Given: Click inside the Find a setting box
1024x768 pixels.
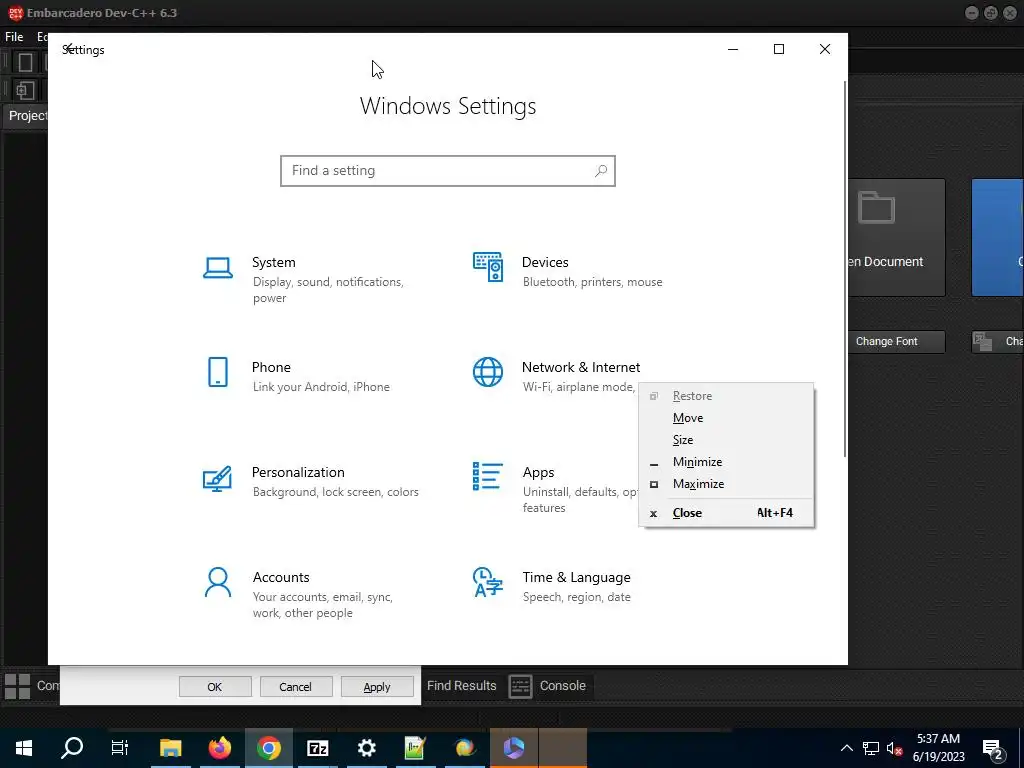Looking at the screenshot, I should 448,170.
